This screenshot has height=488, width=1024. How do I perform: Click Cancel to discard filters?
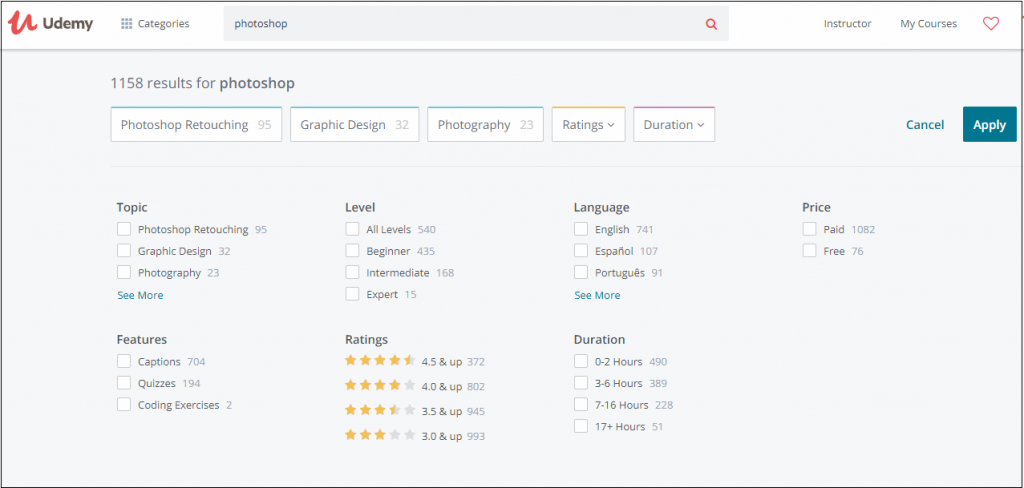coord(925,125)
